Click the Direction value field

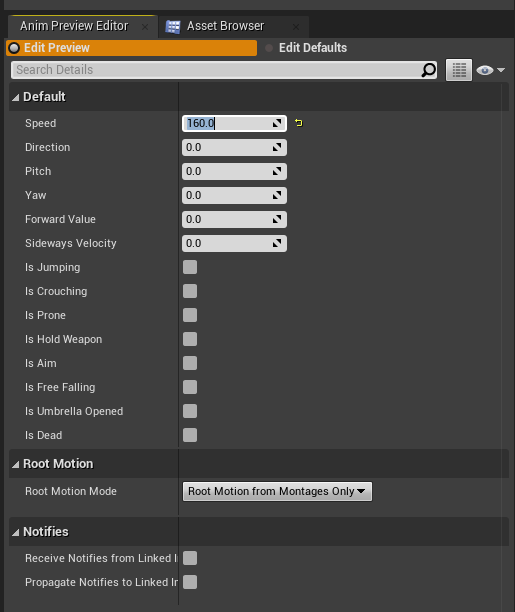[234, 148]
